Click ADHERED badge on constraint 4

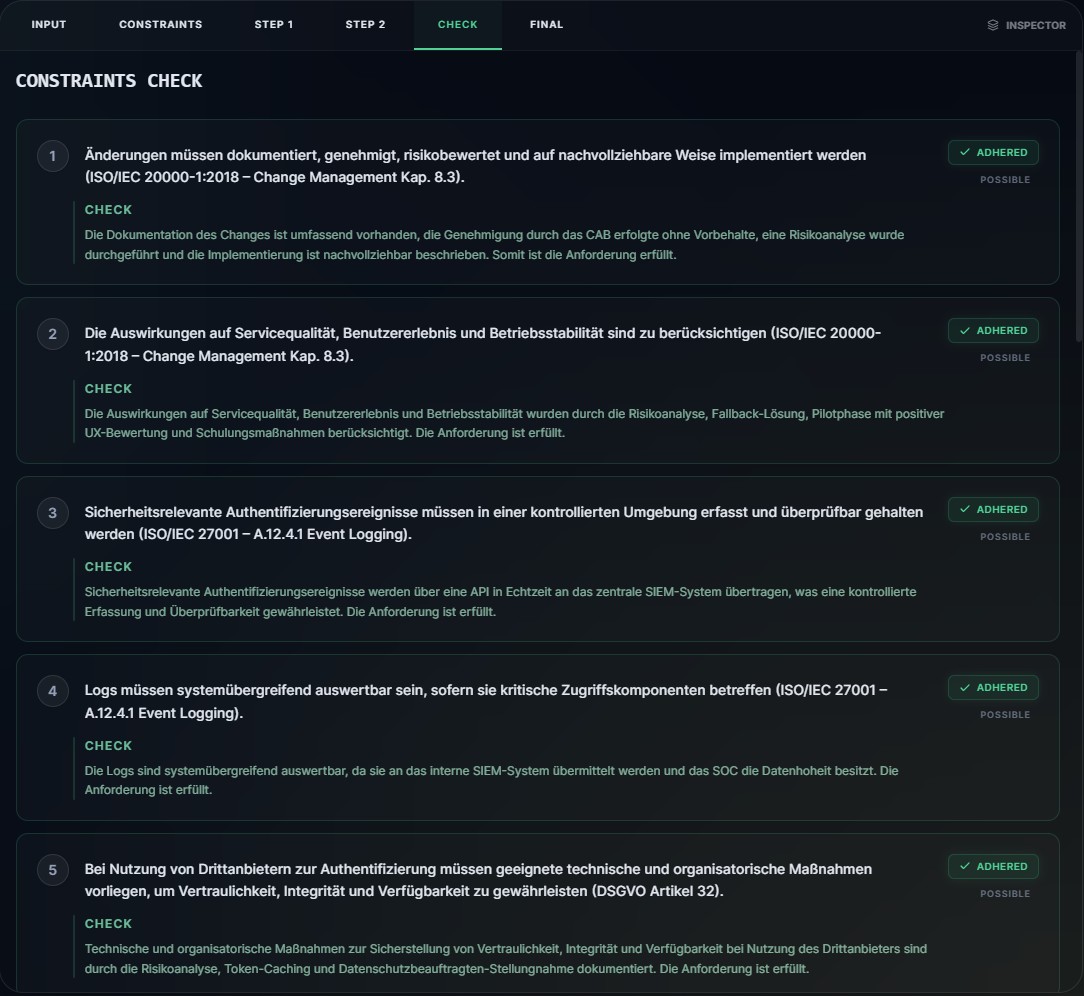[x=993, y=687]
